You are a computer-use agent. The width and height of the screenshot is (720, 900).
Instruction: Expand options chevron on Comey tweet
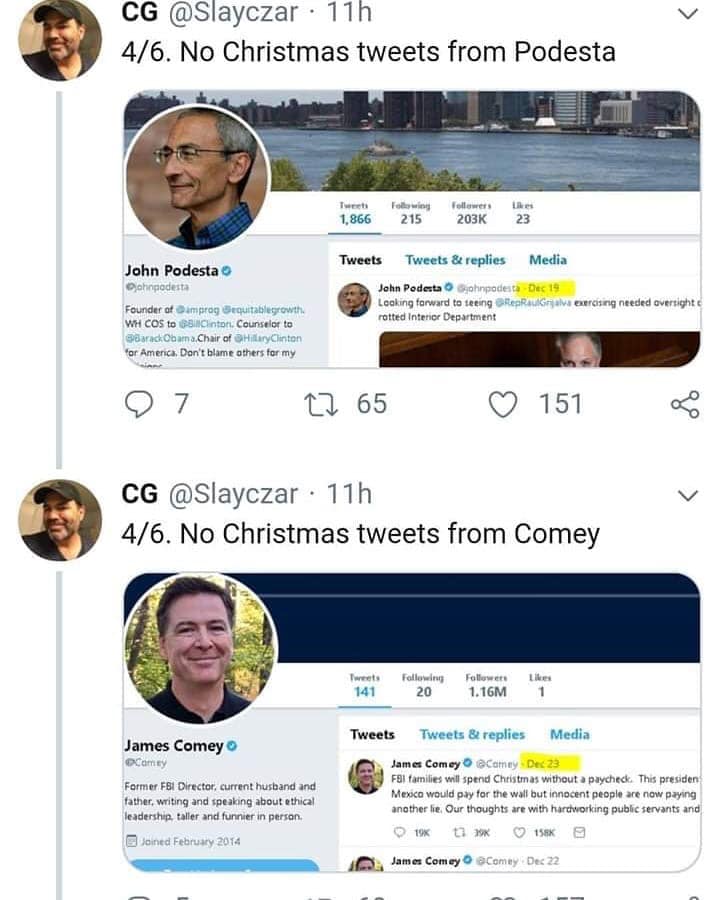[687, 496]
